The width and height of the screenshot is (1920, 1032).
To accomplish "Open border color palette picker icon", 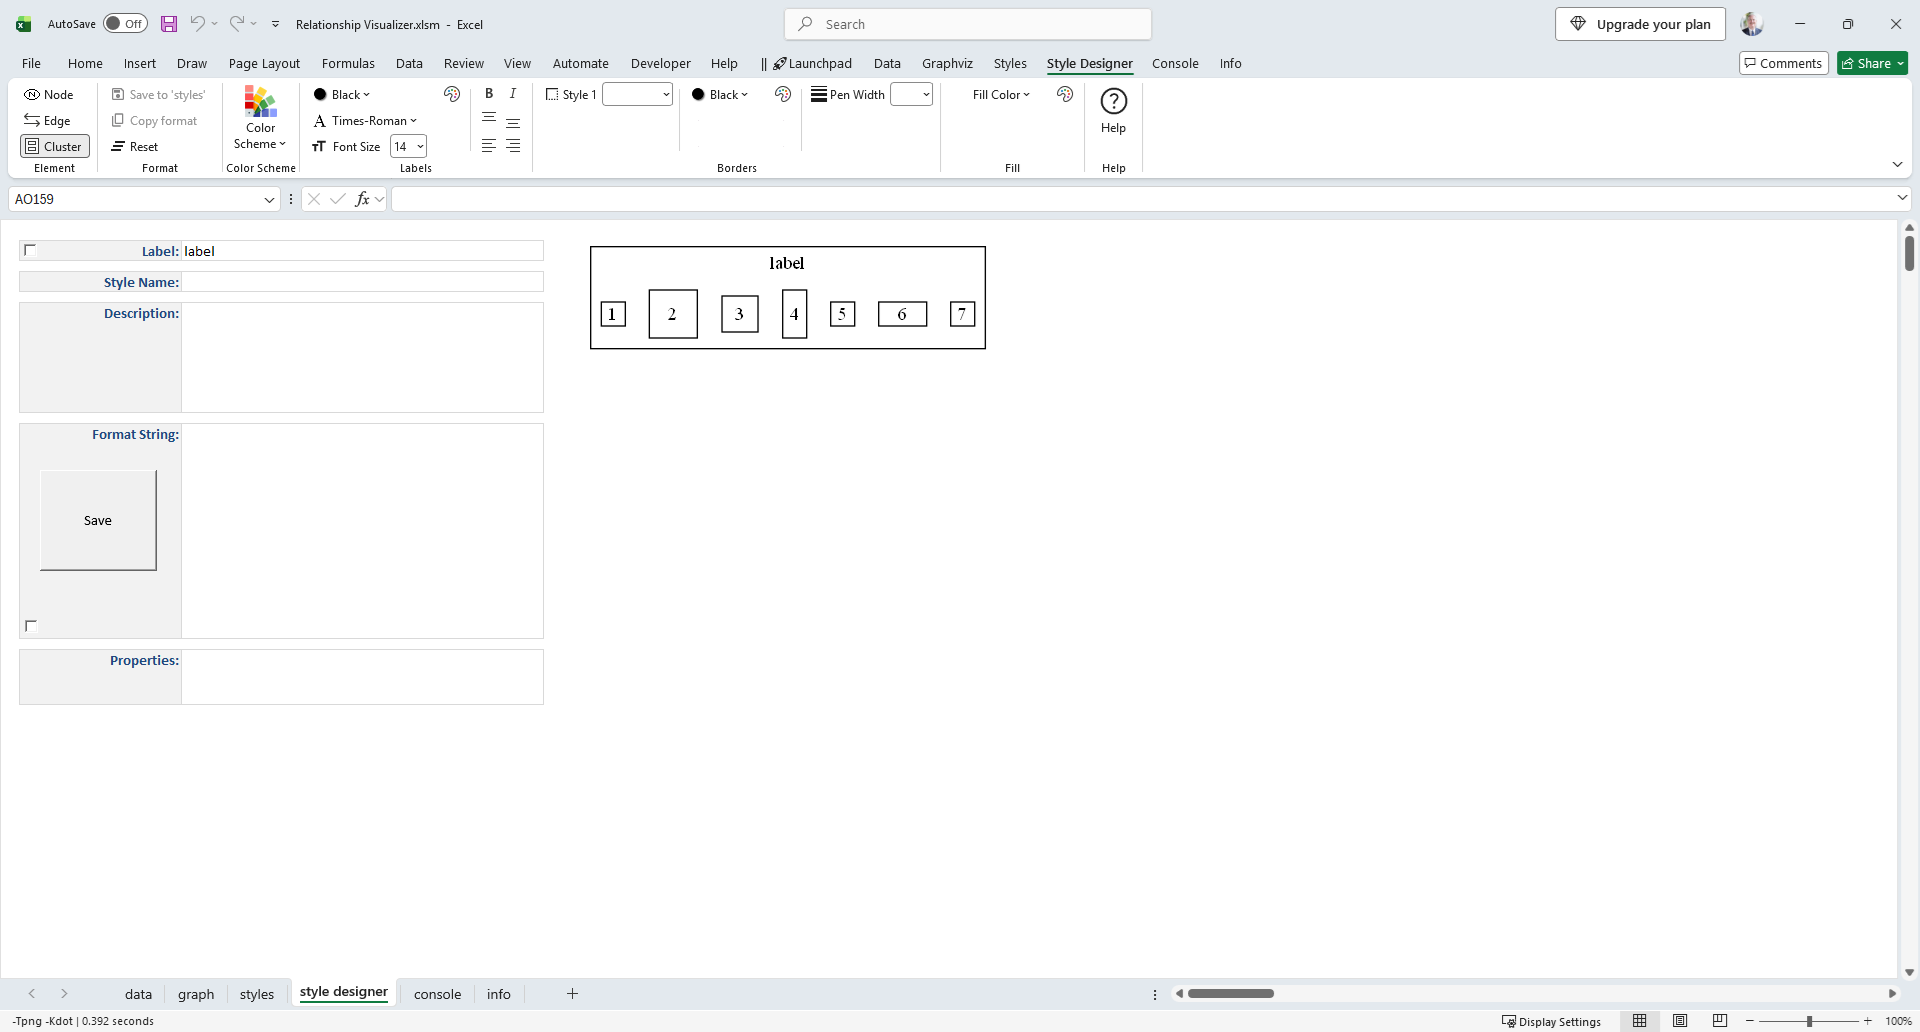I will click(x=783, y=94).
